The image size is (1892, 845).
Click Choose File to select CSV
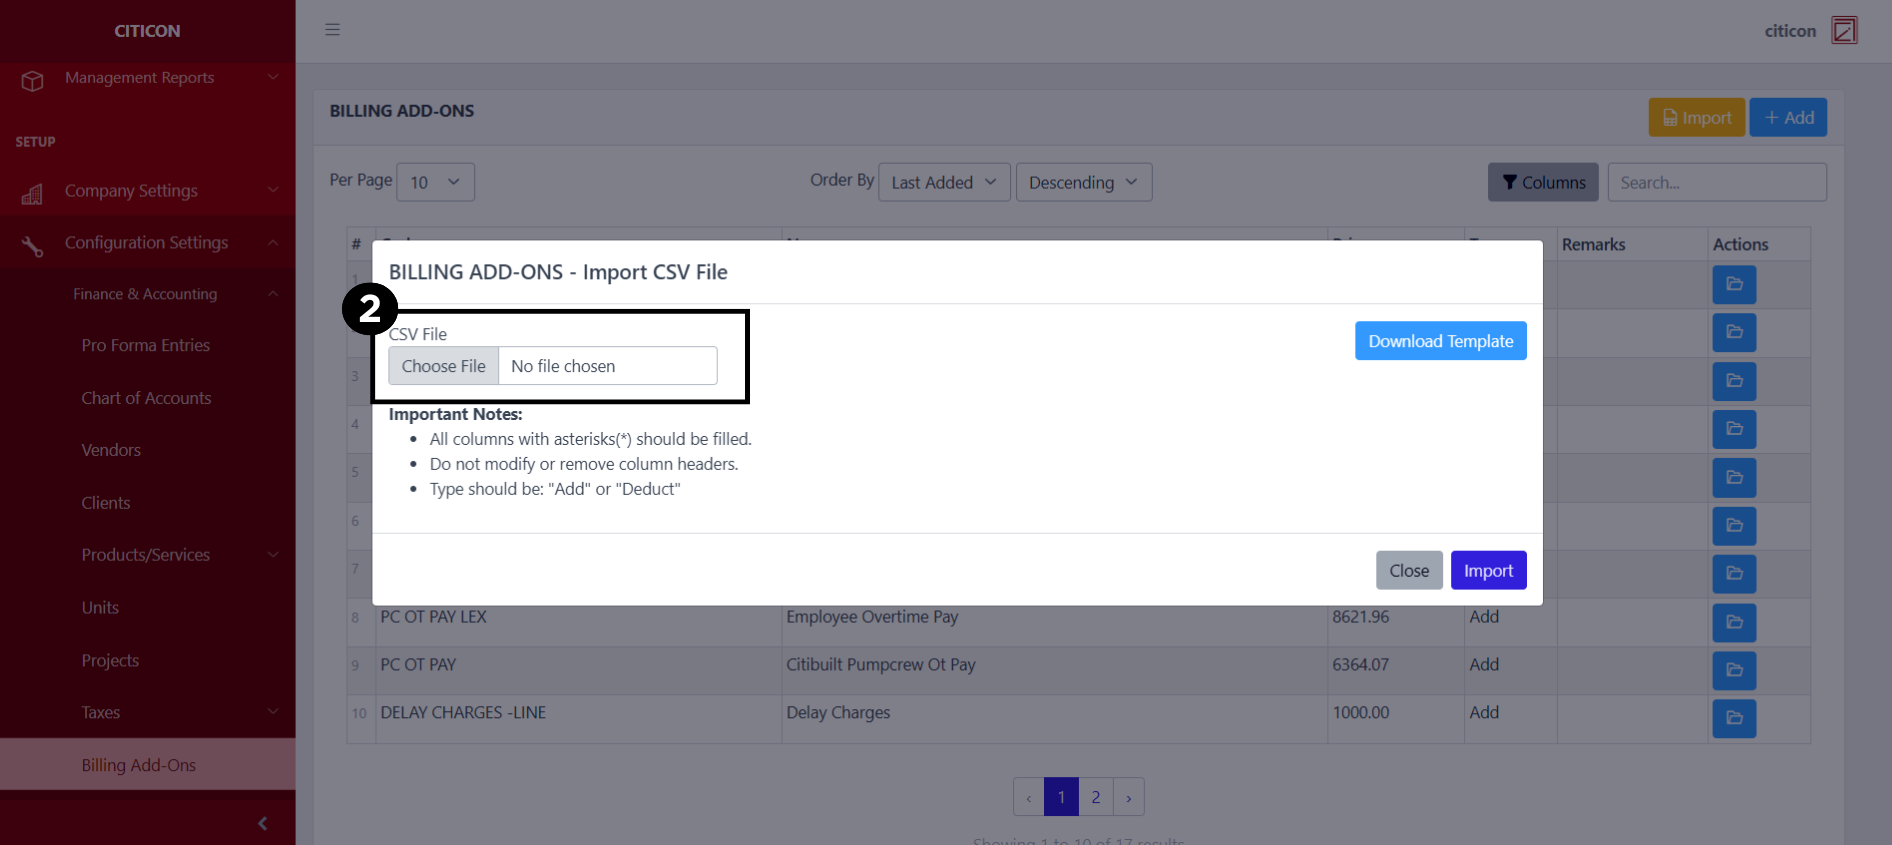click(x=443, y=366)
